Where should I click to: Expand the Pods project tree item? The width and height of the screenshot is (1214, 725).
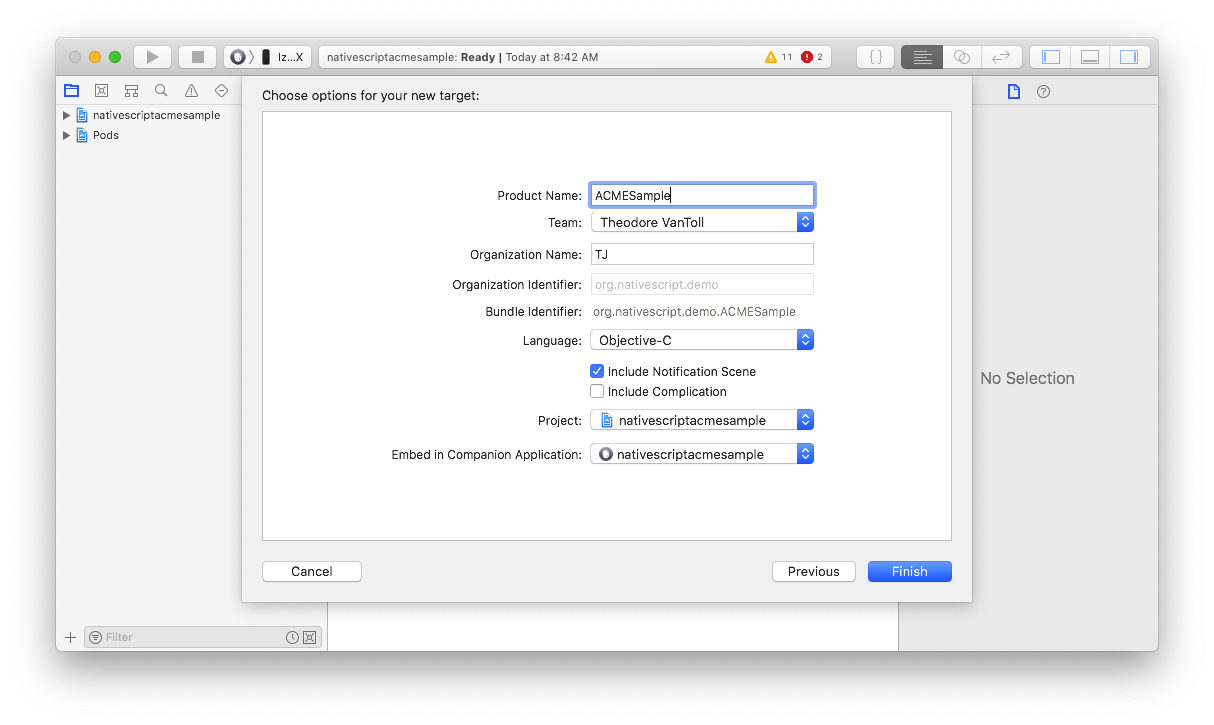tap(67, 135)
